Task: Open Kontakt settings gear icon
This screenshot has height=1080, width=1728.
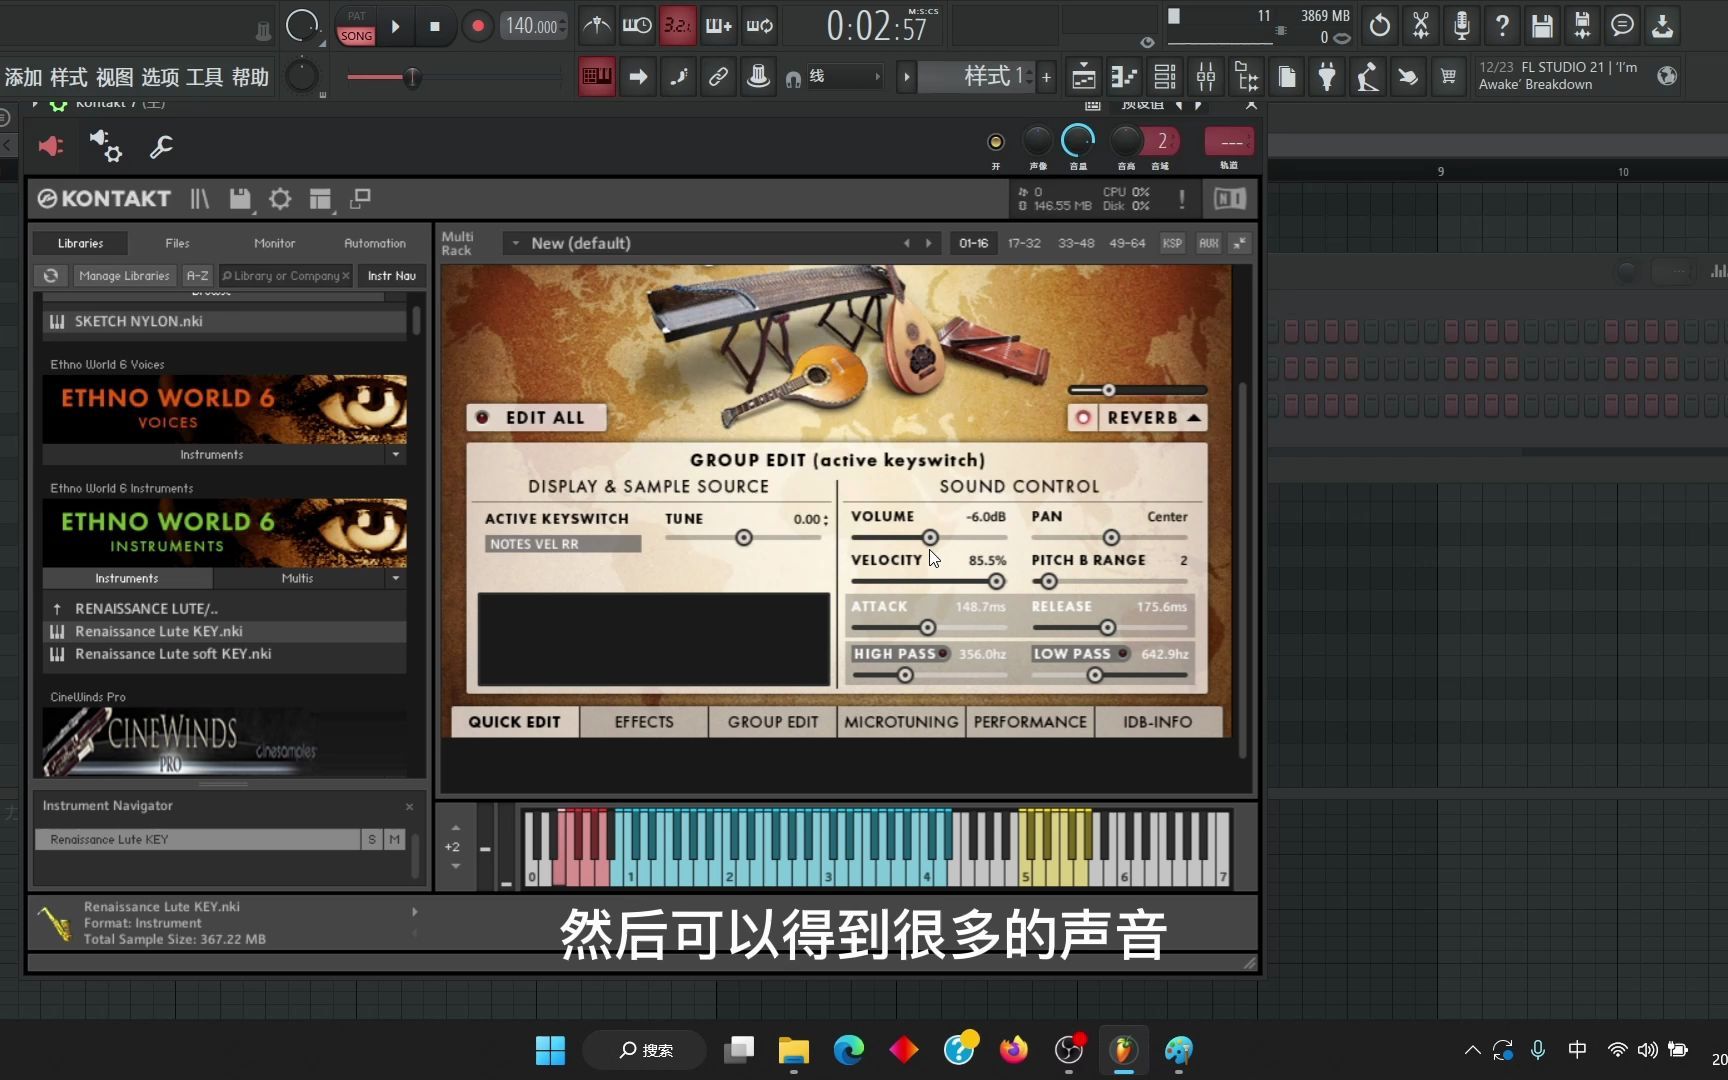Action: [280, 198]
